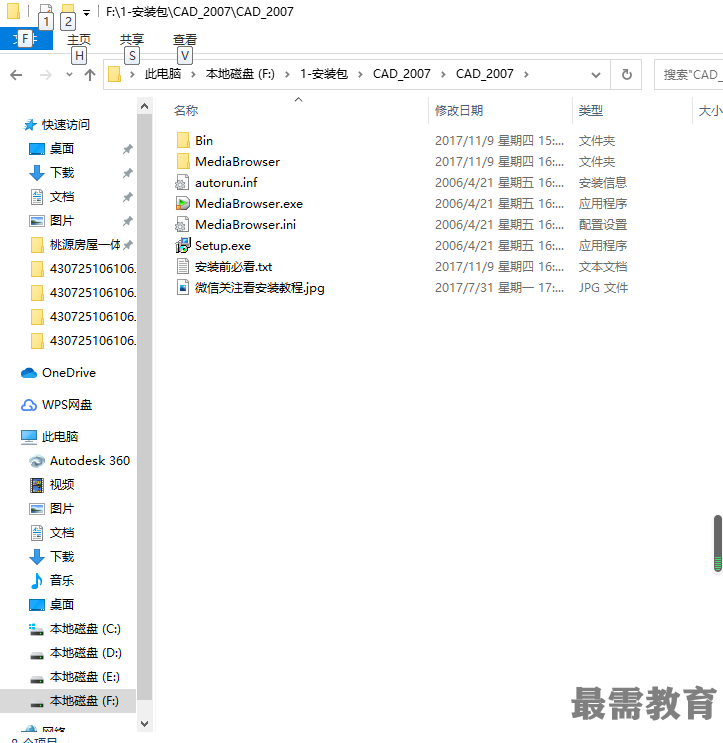Select 本地磁盘 (F:) drive
This screenshot has height=743, width=723.
[x=68, y=701]
